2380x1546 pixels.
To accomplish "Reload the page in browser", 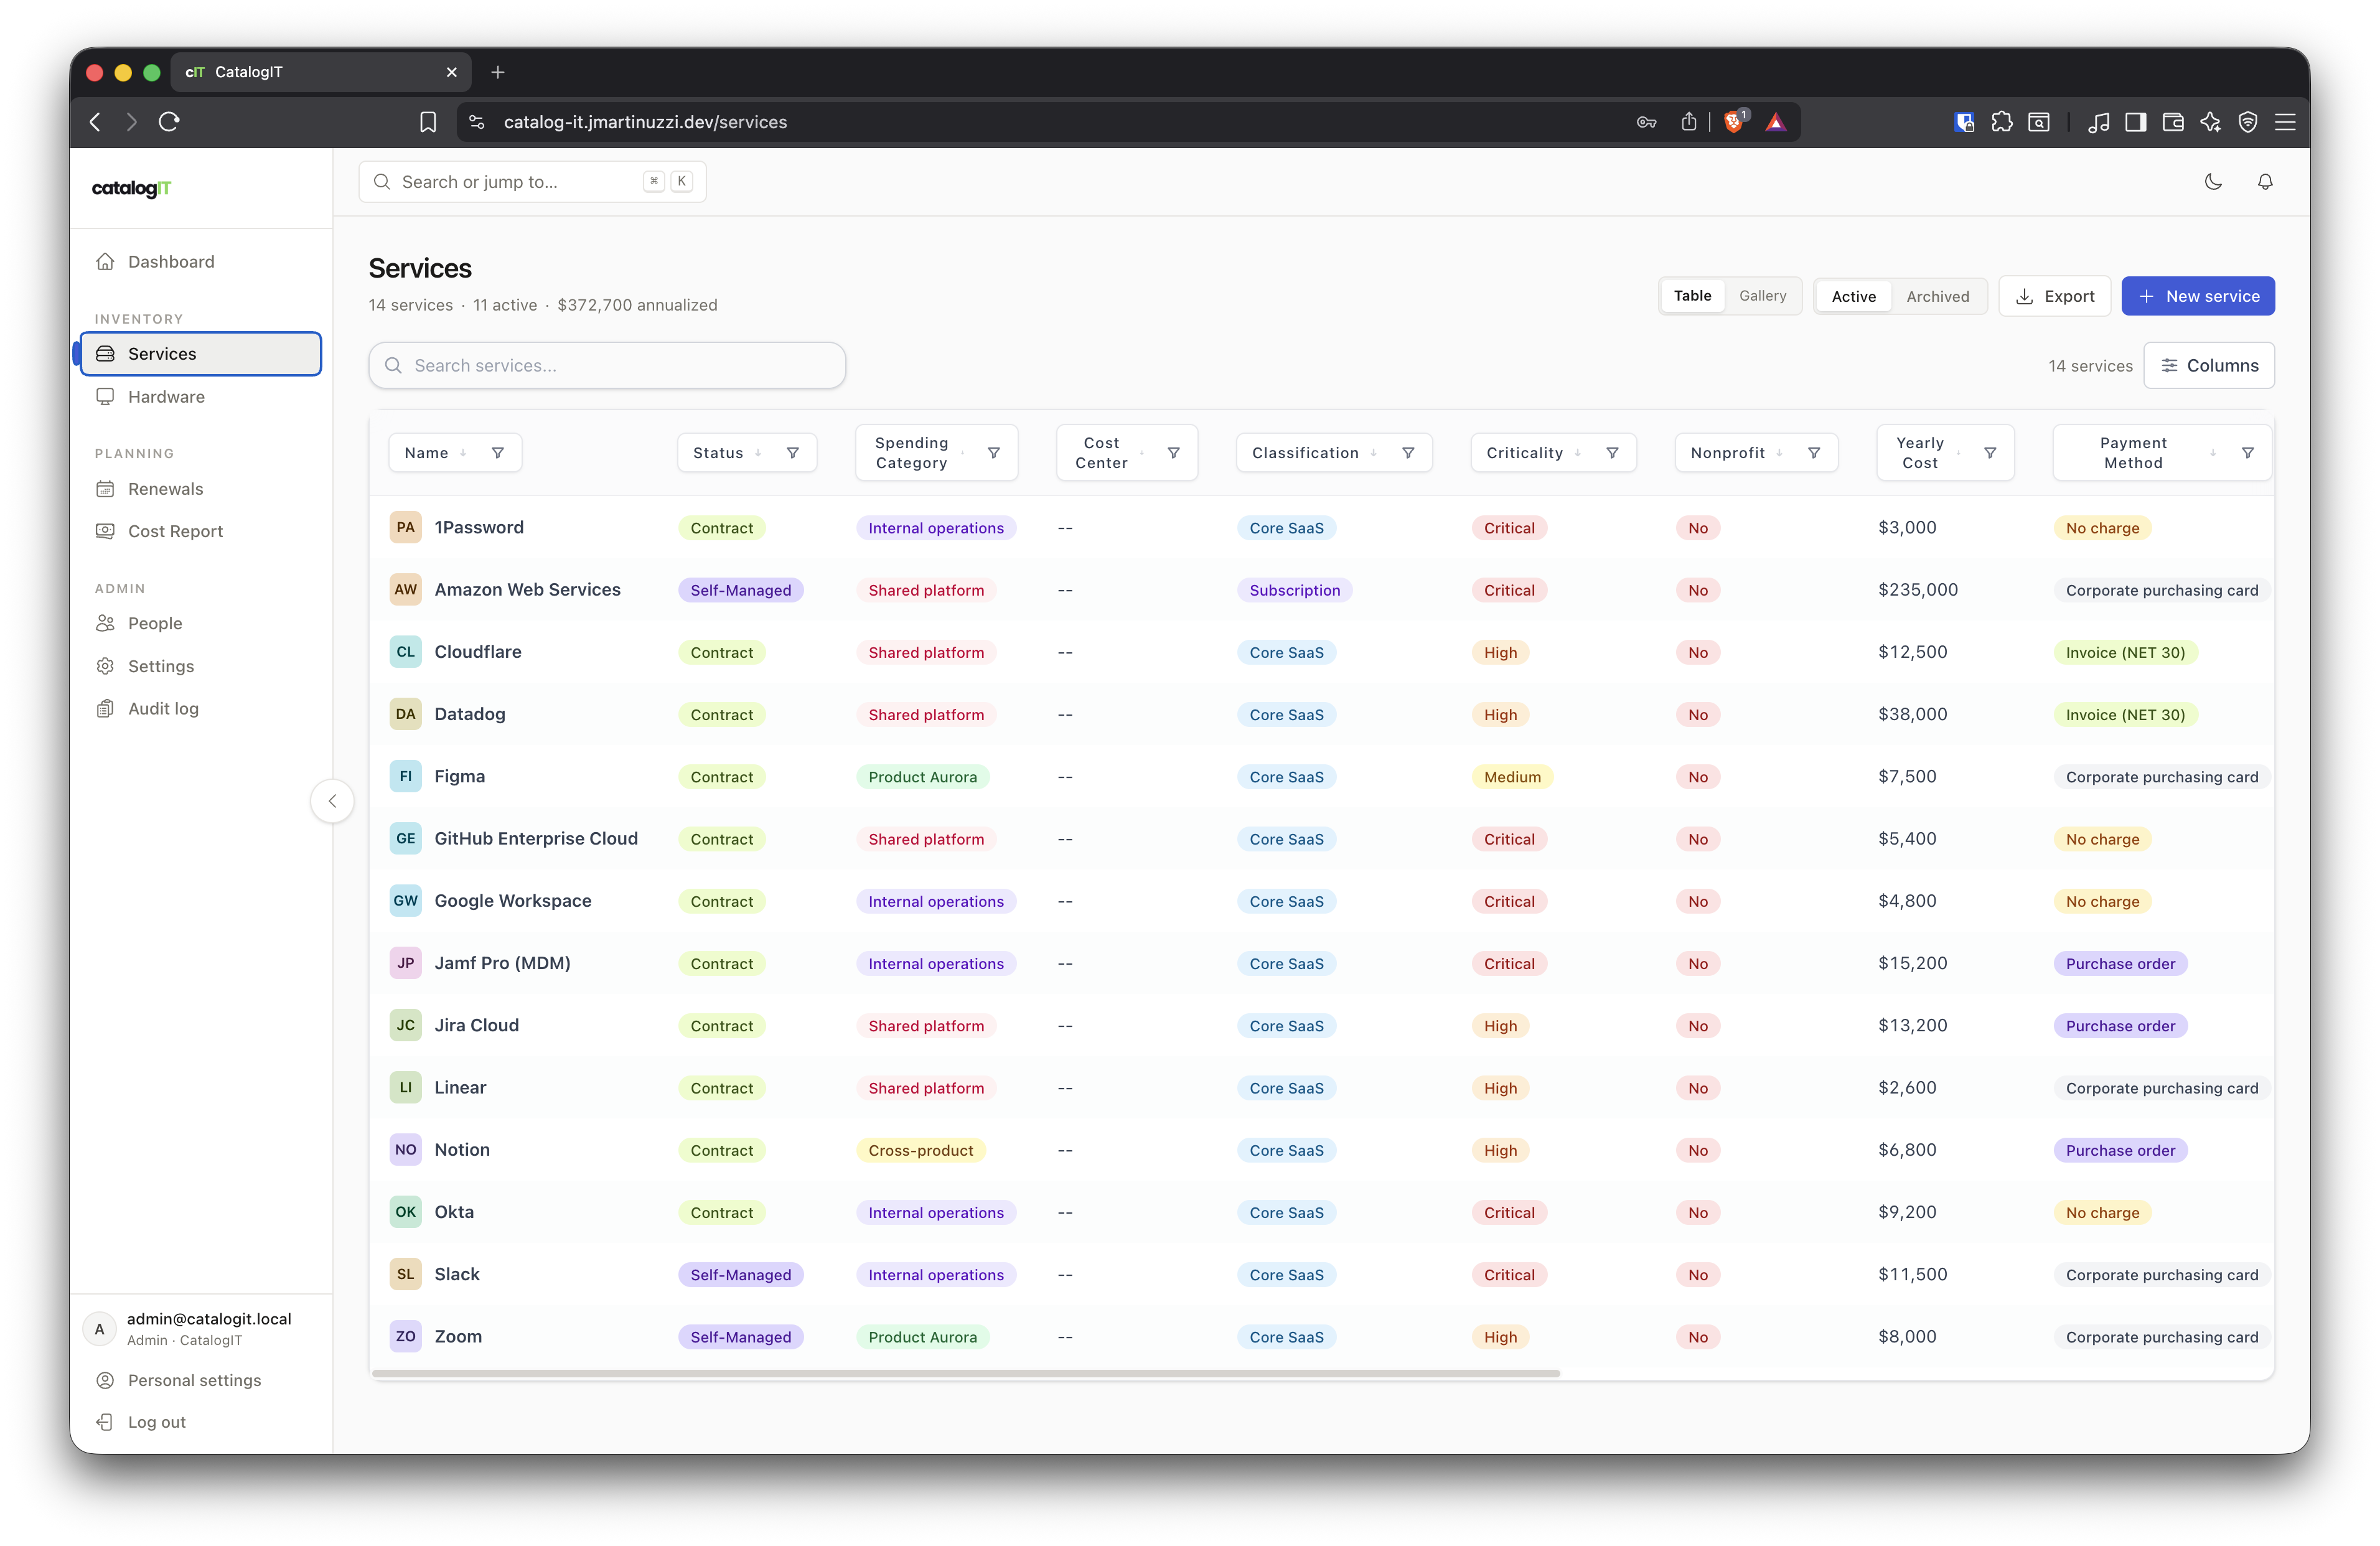I will 169,122.
